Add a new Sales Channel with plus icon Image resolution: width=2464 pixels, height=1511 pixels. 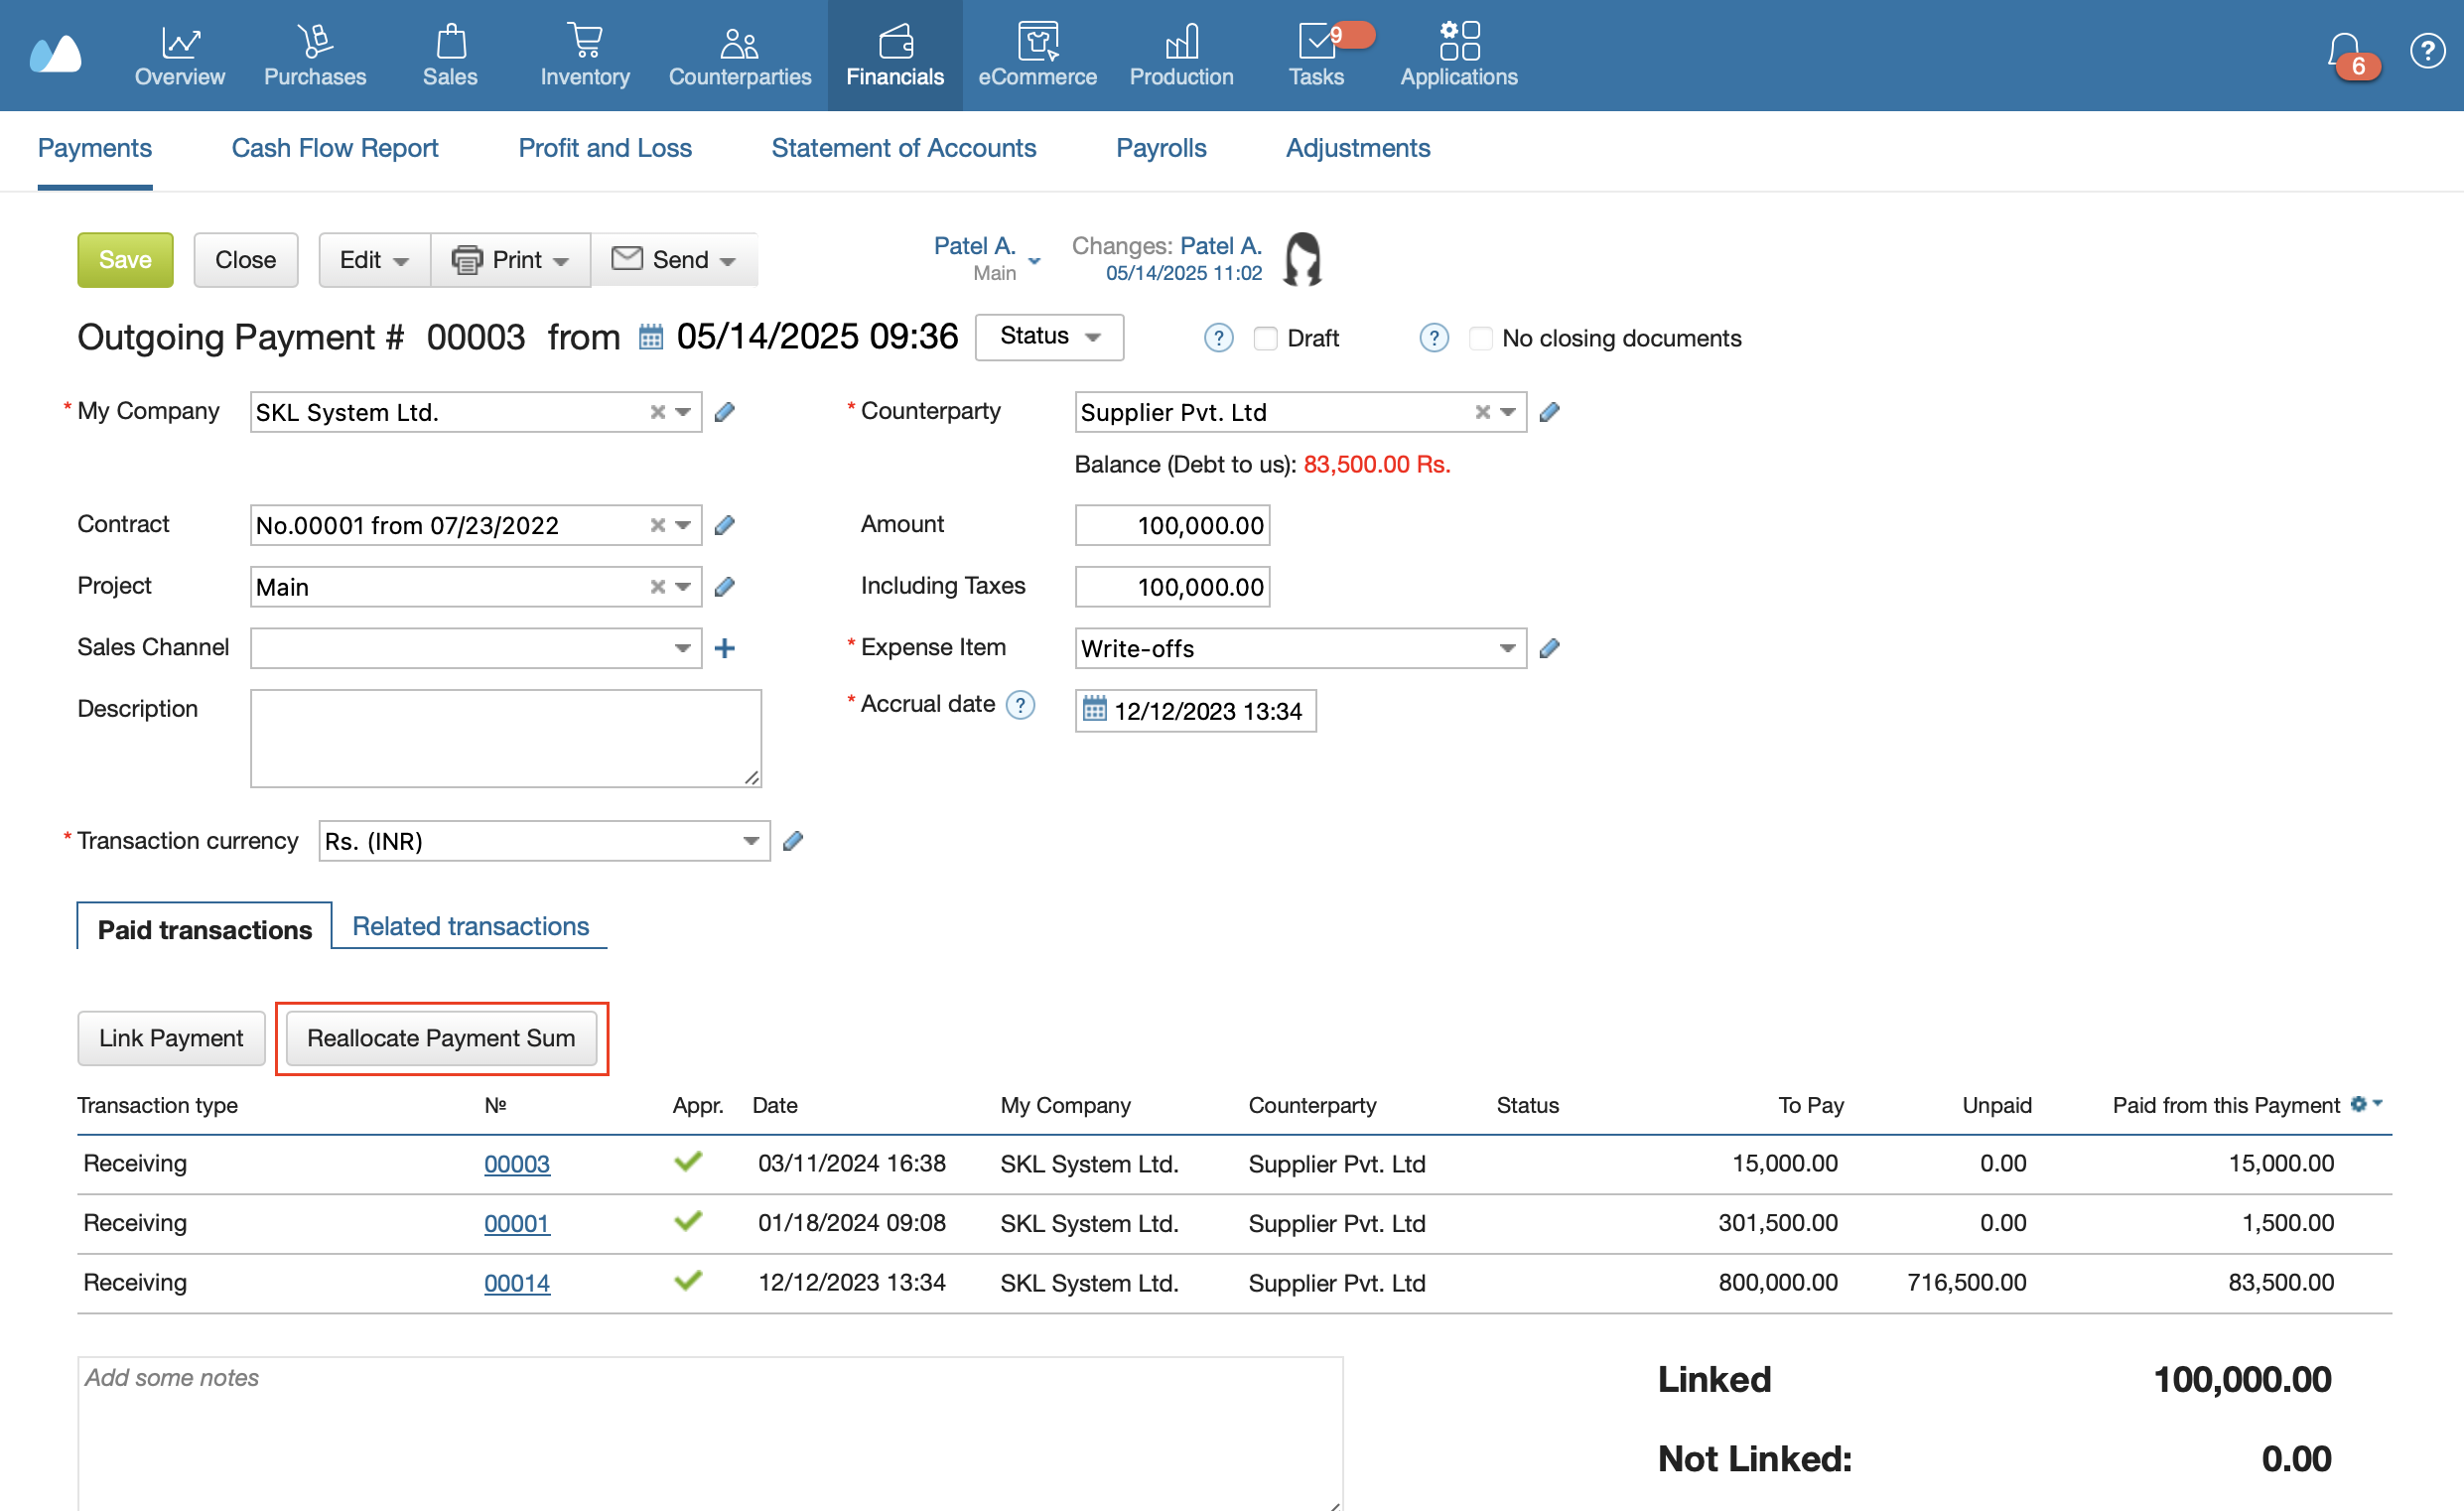pyautogui.click(x=725, y=648)
